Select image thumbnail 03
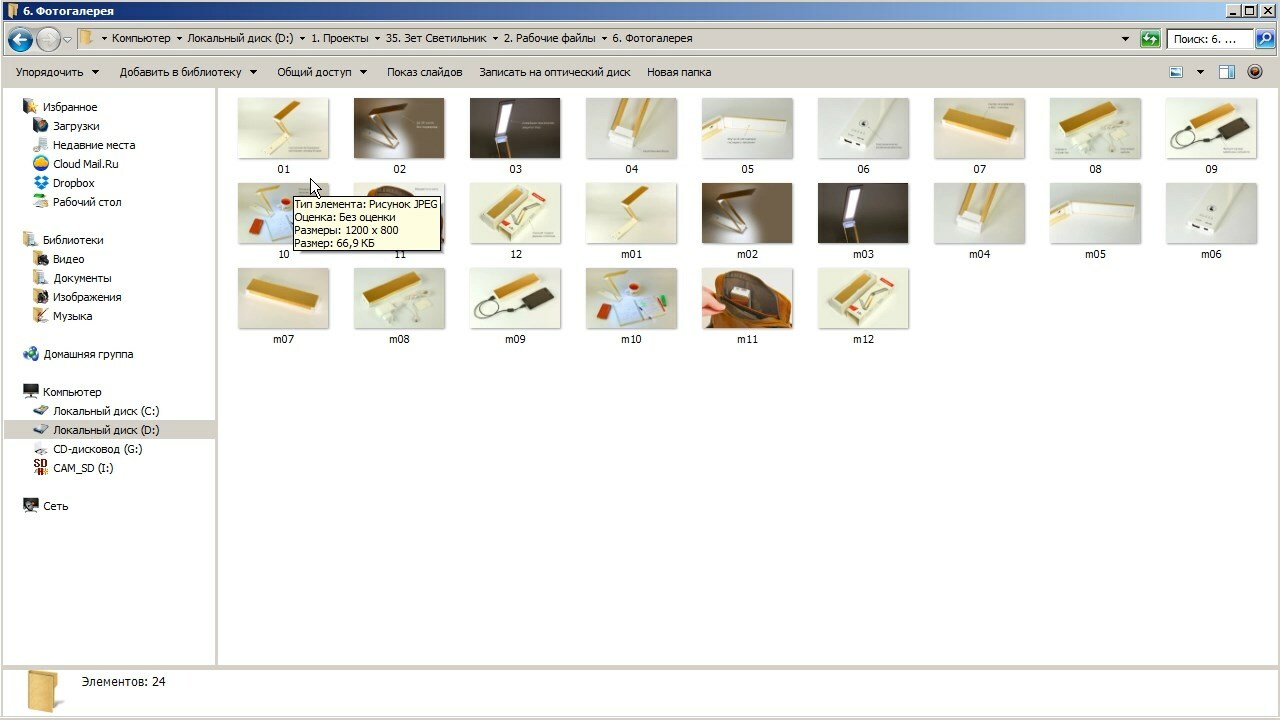Image resolution: width=1280 pixels, height=720 pixels. 515,128
